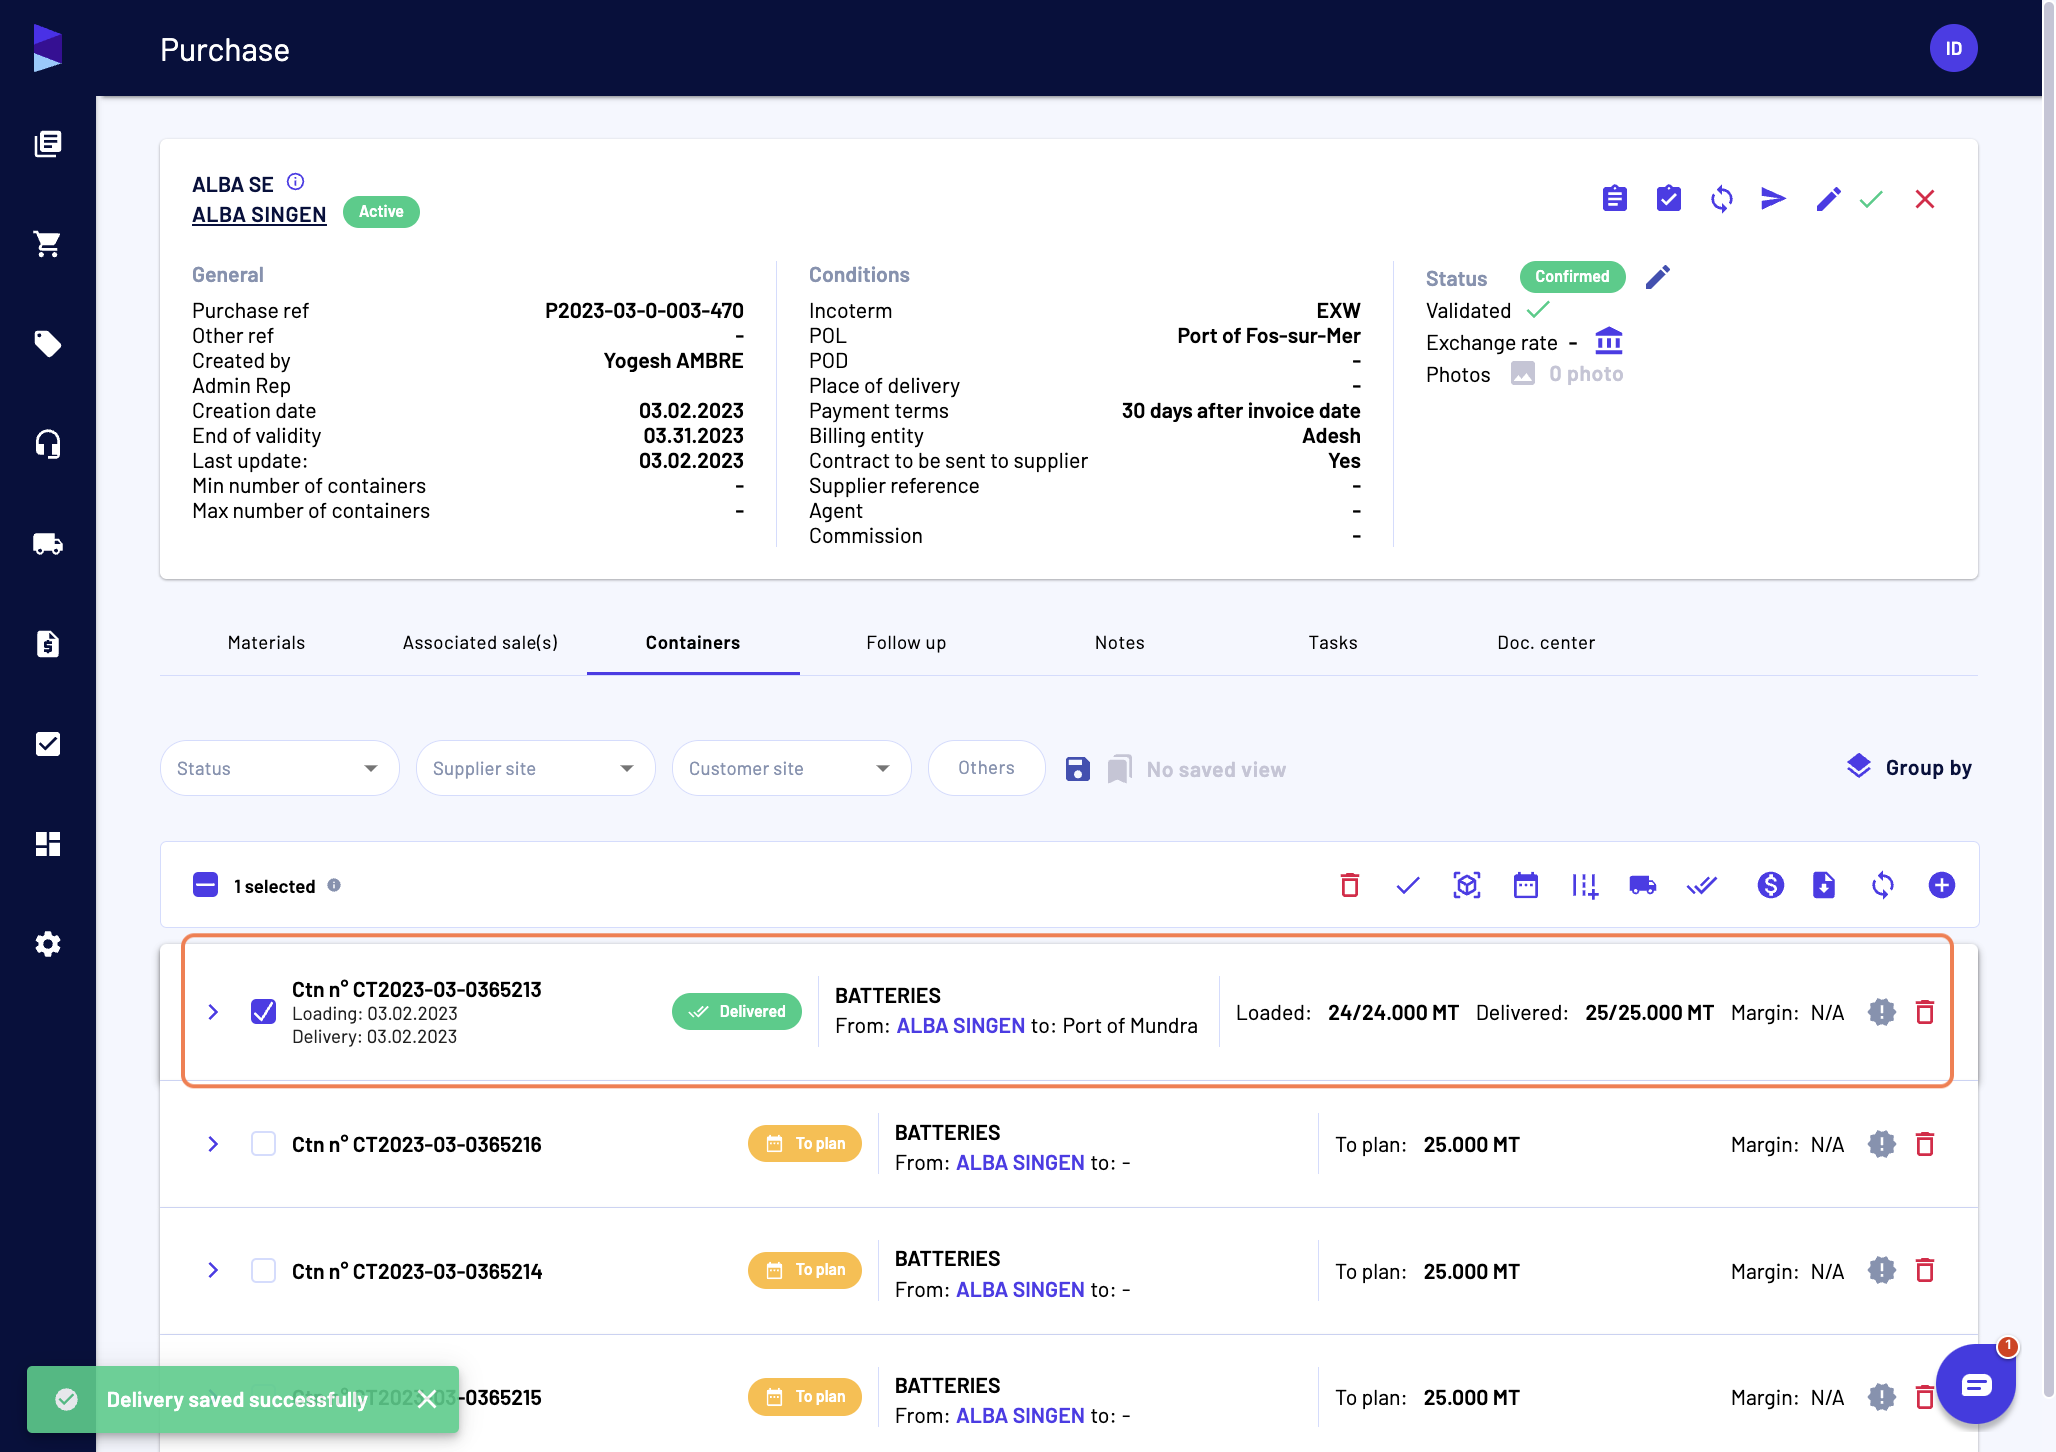Click the Others filter button

[986, 768]
